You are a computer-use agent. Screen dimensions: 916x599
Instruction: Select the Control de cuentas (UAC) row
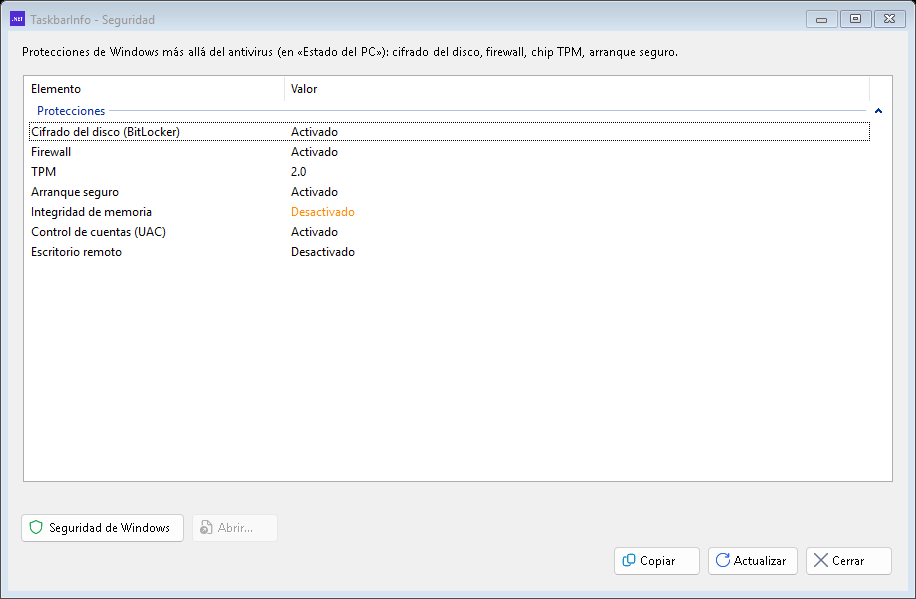(449, 232)
